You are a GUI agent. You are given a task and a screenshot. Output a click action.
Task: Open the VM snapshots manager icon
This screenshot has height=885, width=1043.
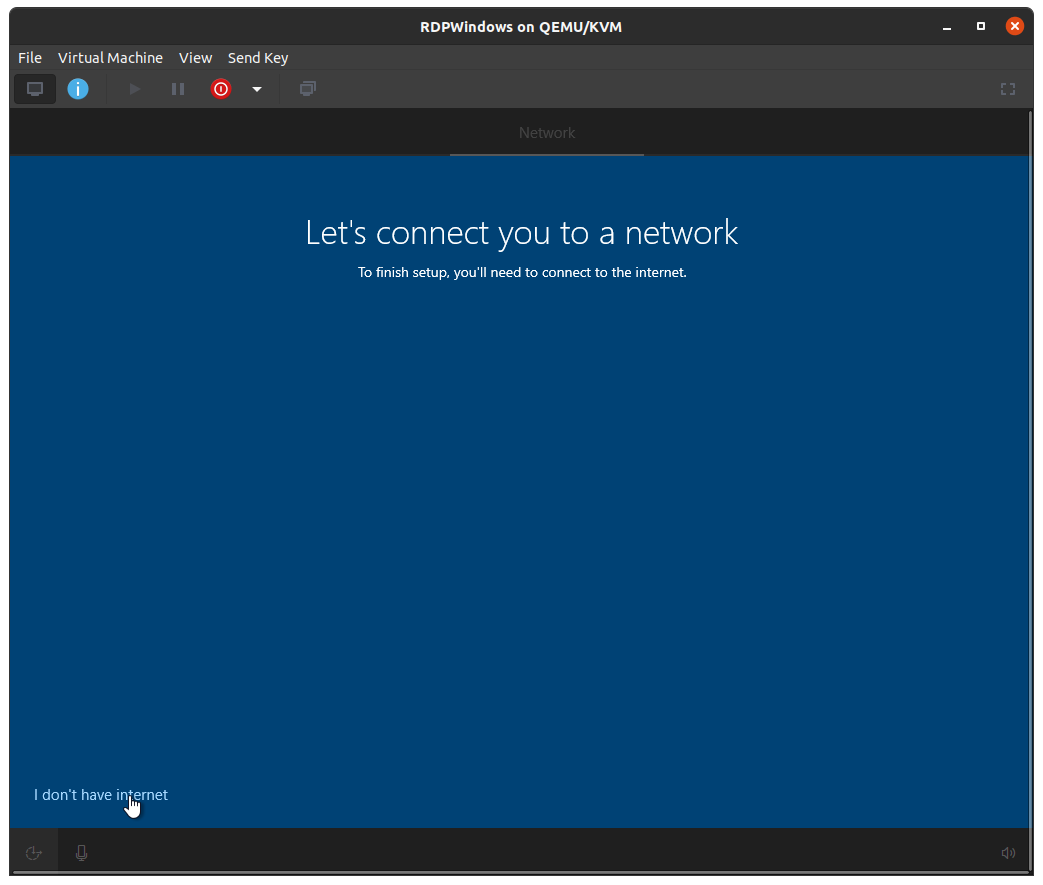point(308,89)
